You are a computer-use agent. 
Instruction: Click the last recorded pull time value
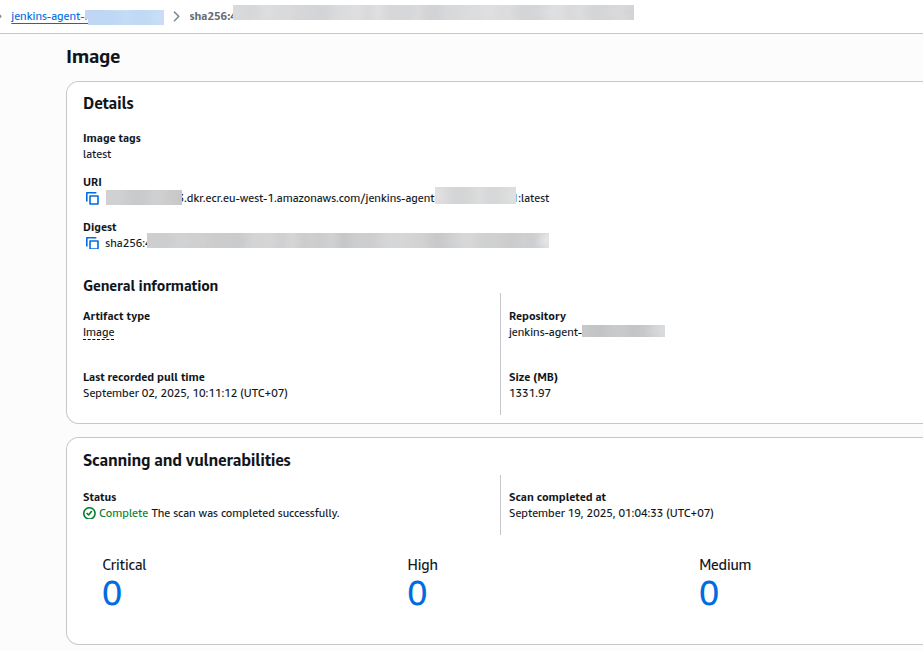(x=185, y=393)
